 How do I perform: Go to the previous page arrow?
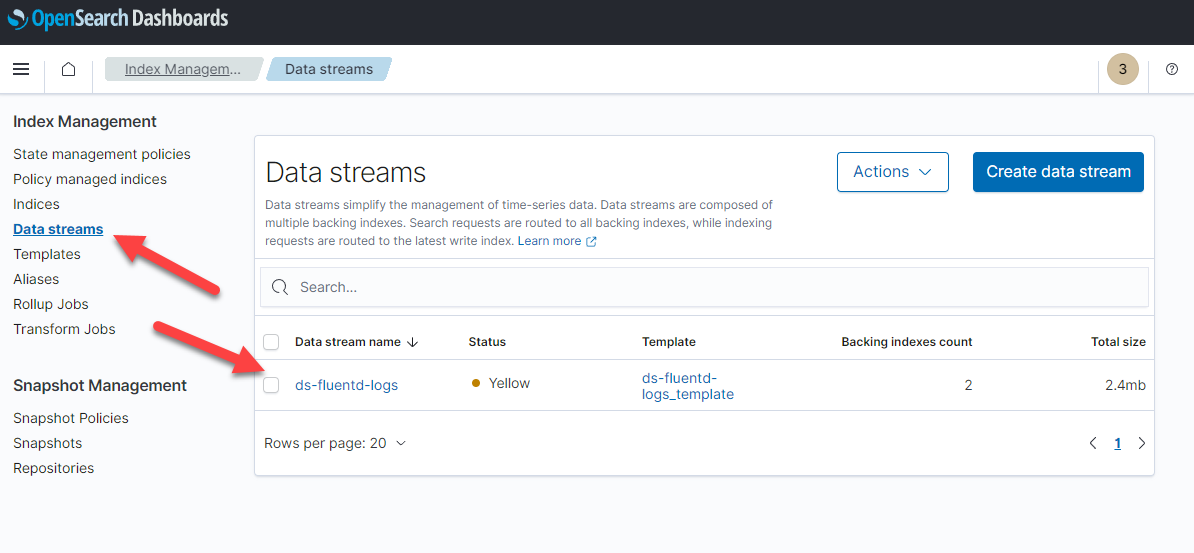pos(1093,443)
